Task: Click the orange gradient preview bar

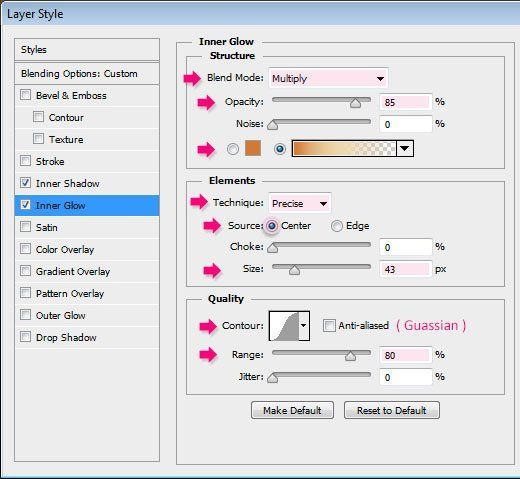Action: click(344, 148)
